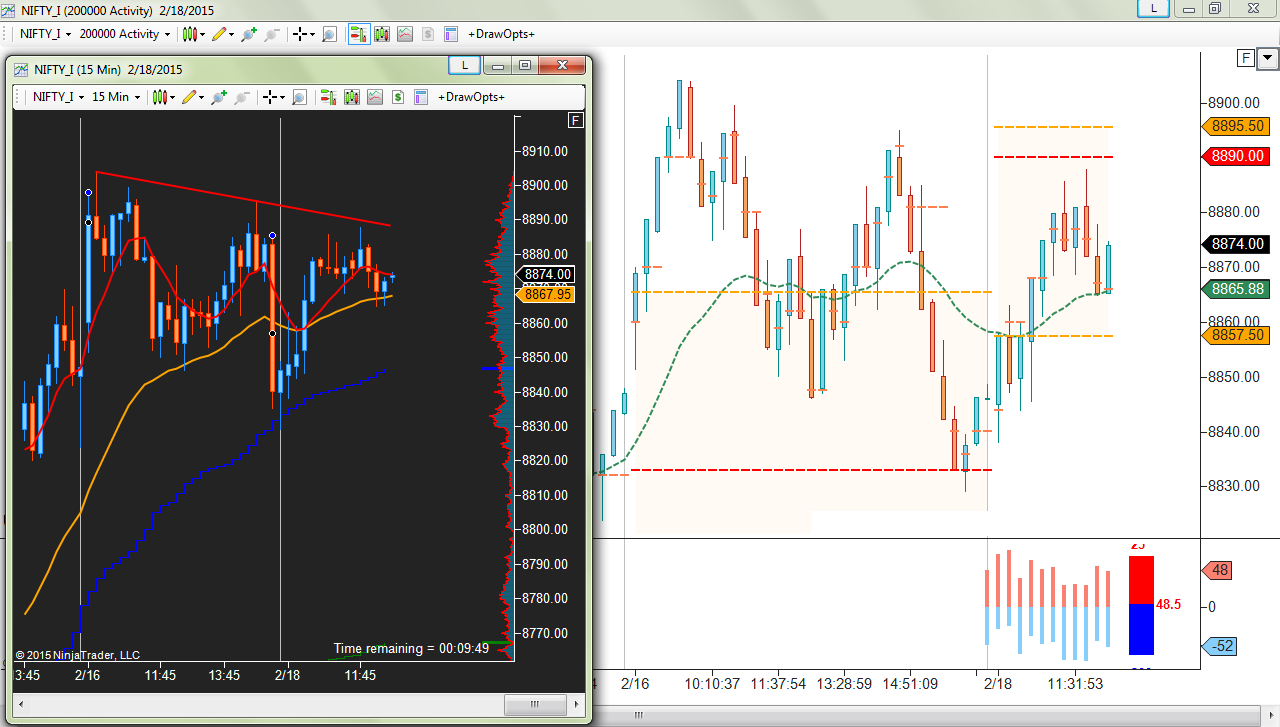Screen dimensions: 1280x727
Task: Open chart properties icon in main toolbar
Action: pos(450,34)
